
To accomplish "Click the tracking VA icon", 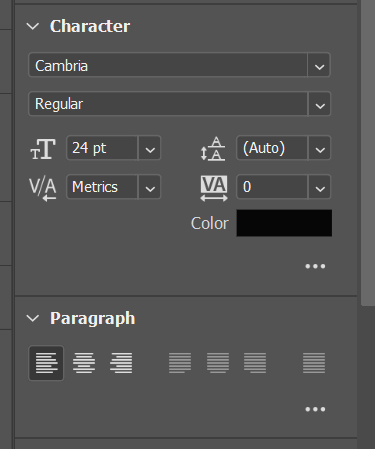I will [214, 188].
